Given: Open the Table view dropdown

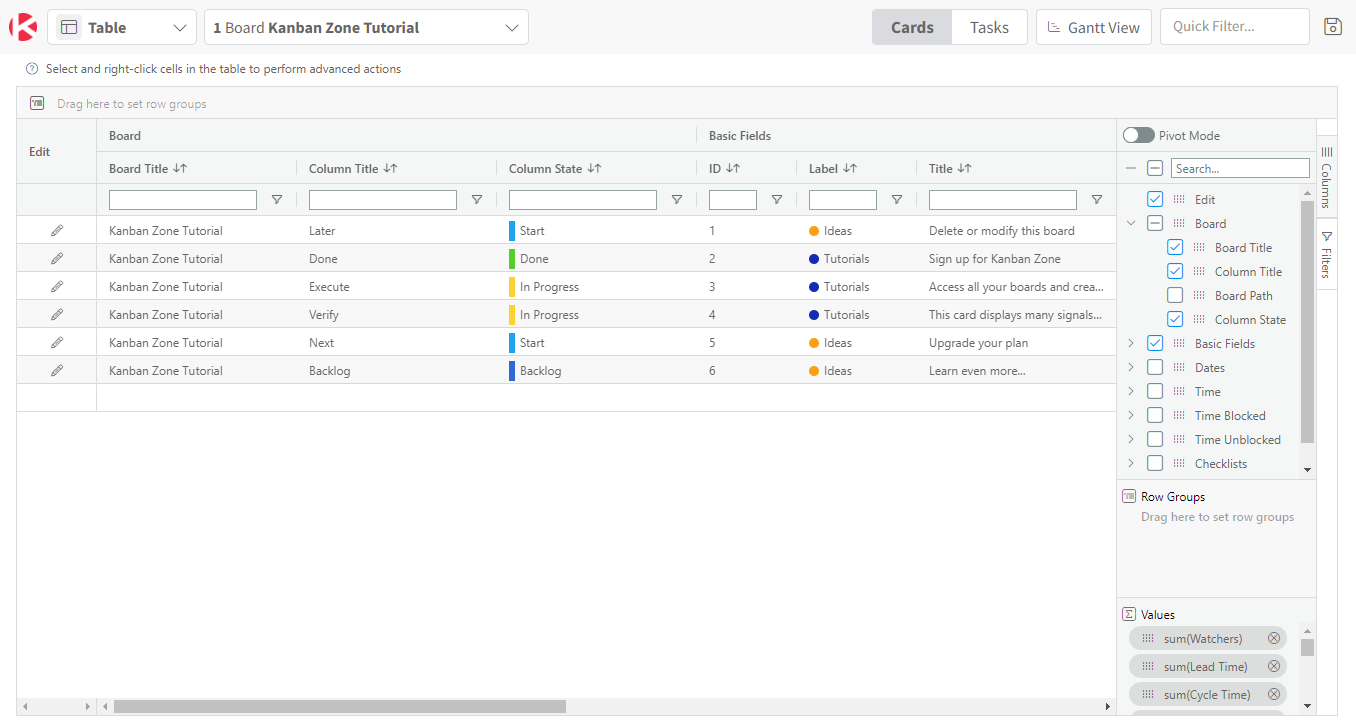Looking at the screenshot, I should point(122,27).
